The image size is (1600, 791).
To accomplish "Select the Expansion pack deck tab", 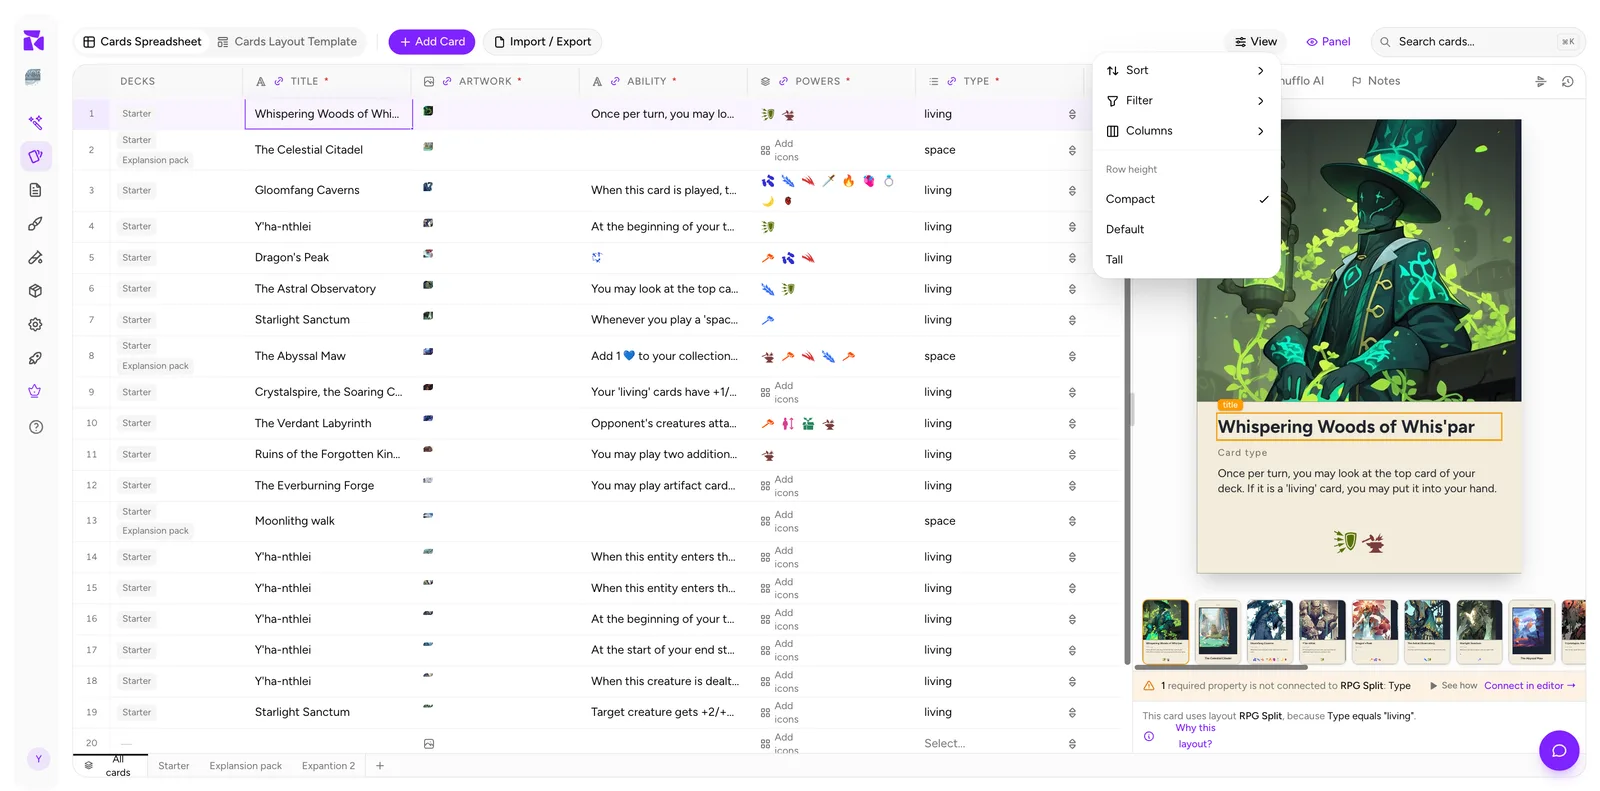I will (246, 766).
